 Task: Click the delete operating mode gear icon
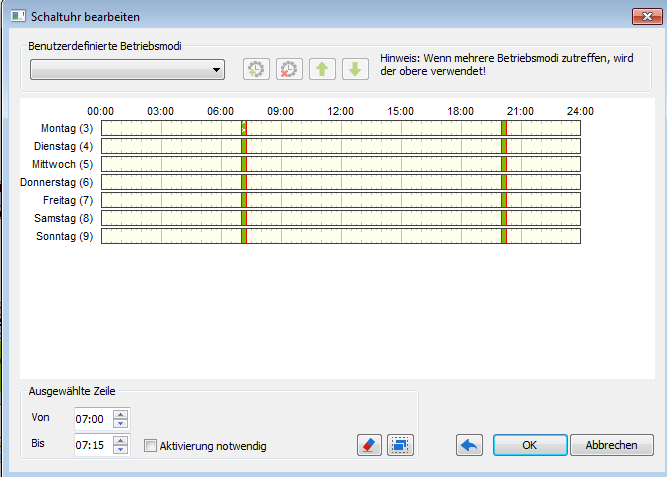pyautogui.click(x=289, y=70)
